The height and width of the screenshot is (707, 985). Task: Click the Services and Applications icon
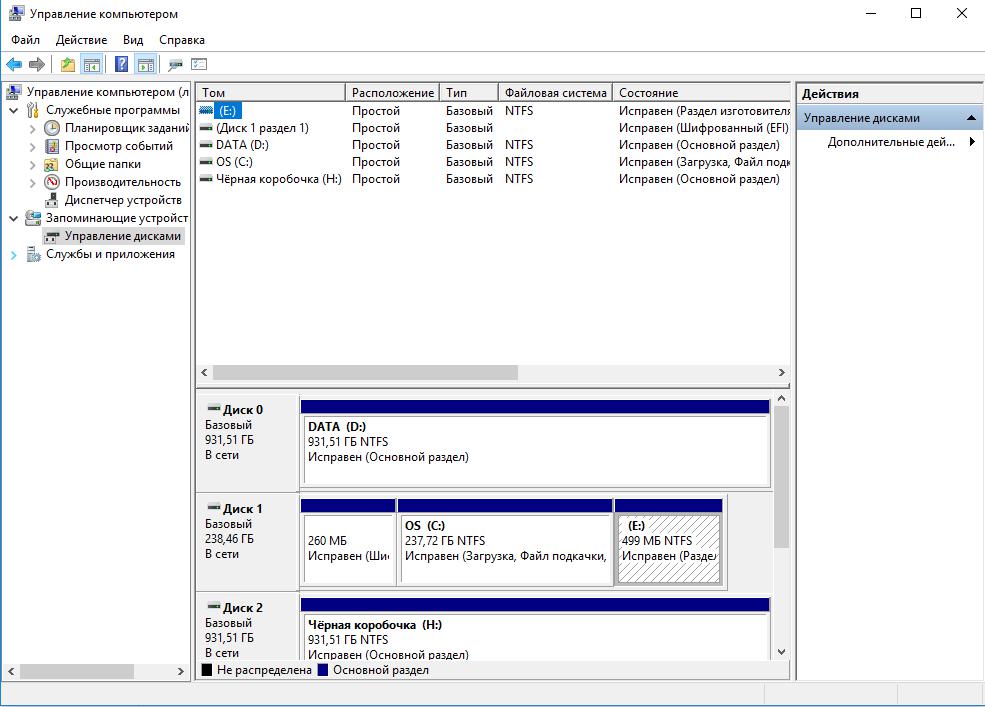pos(33,255)
